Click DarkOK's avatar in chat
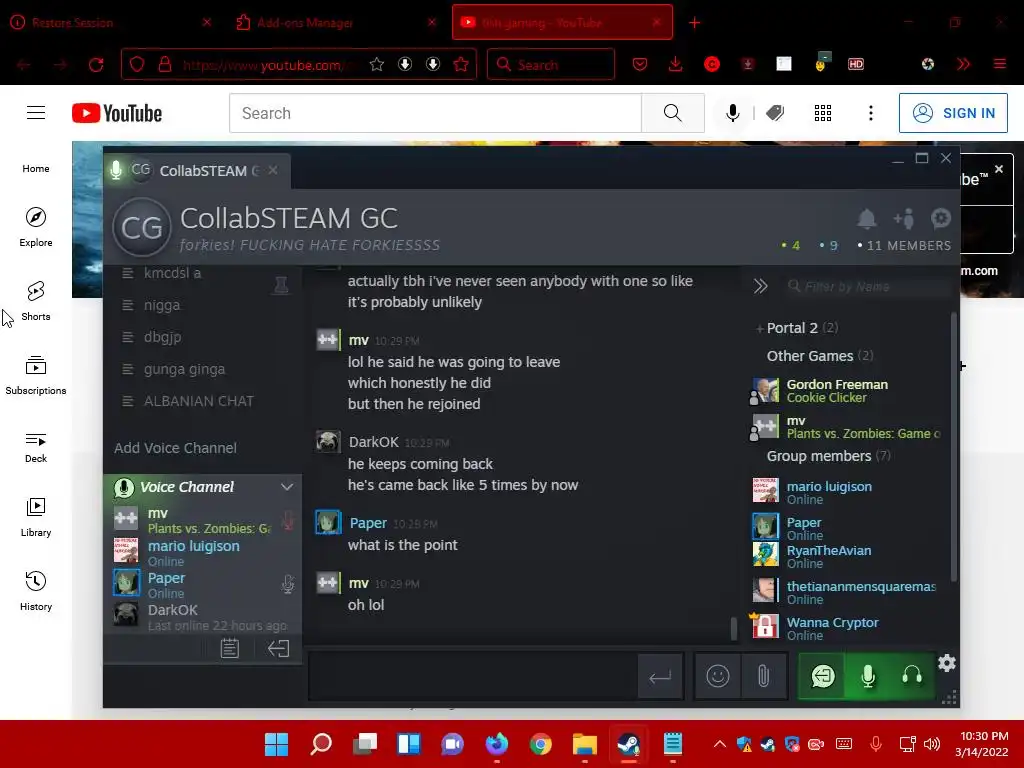Viewport: 1024px width, 768px height. [x=328, y=441]
